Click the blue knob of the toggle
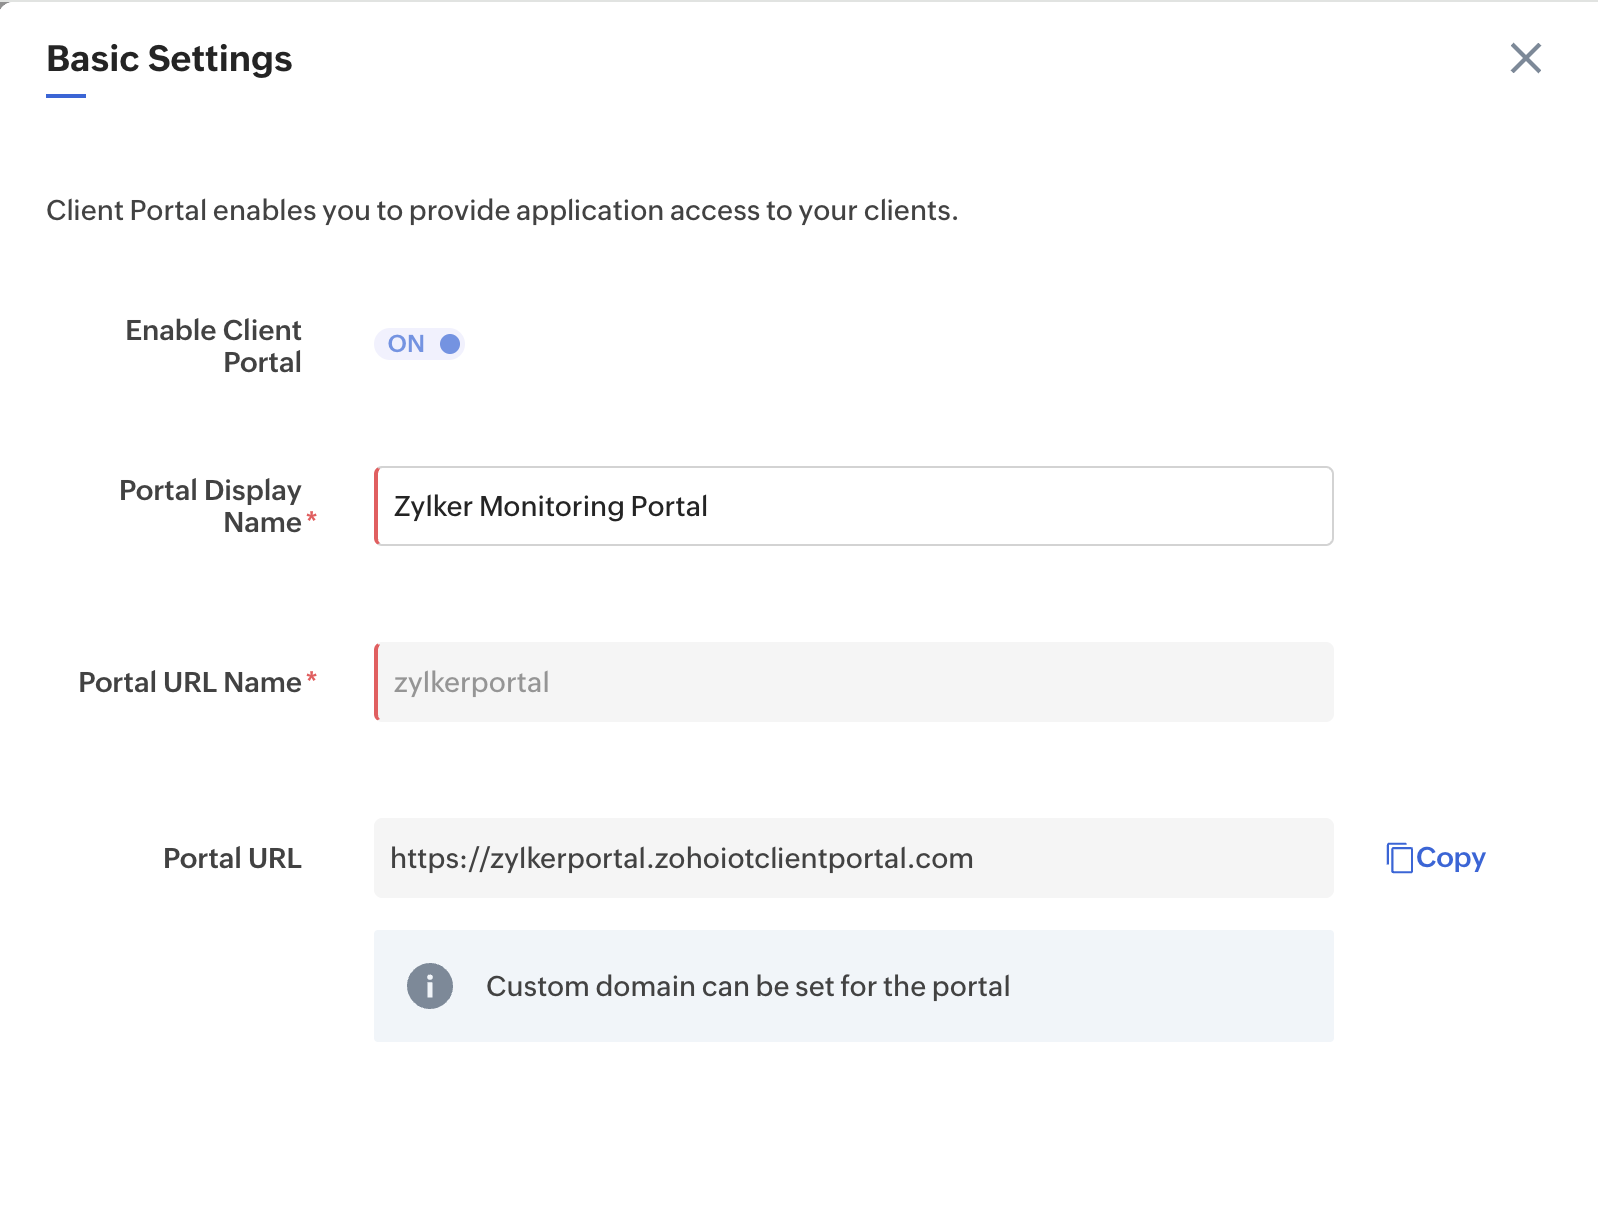1598x1230 pixels. (450, 344)
